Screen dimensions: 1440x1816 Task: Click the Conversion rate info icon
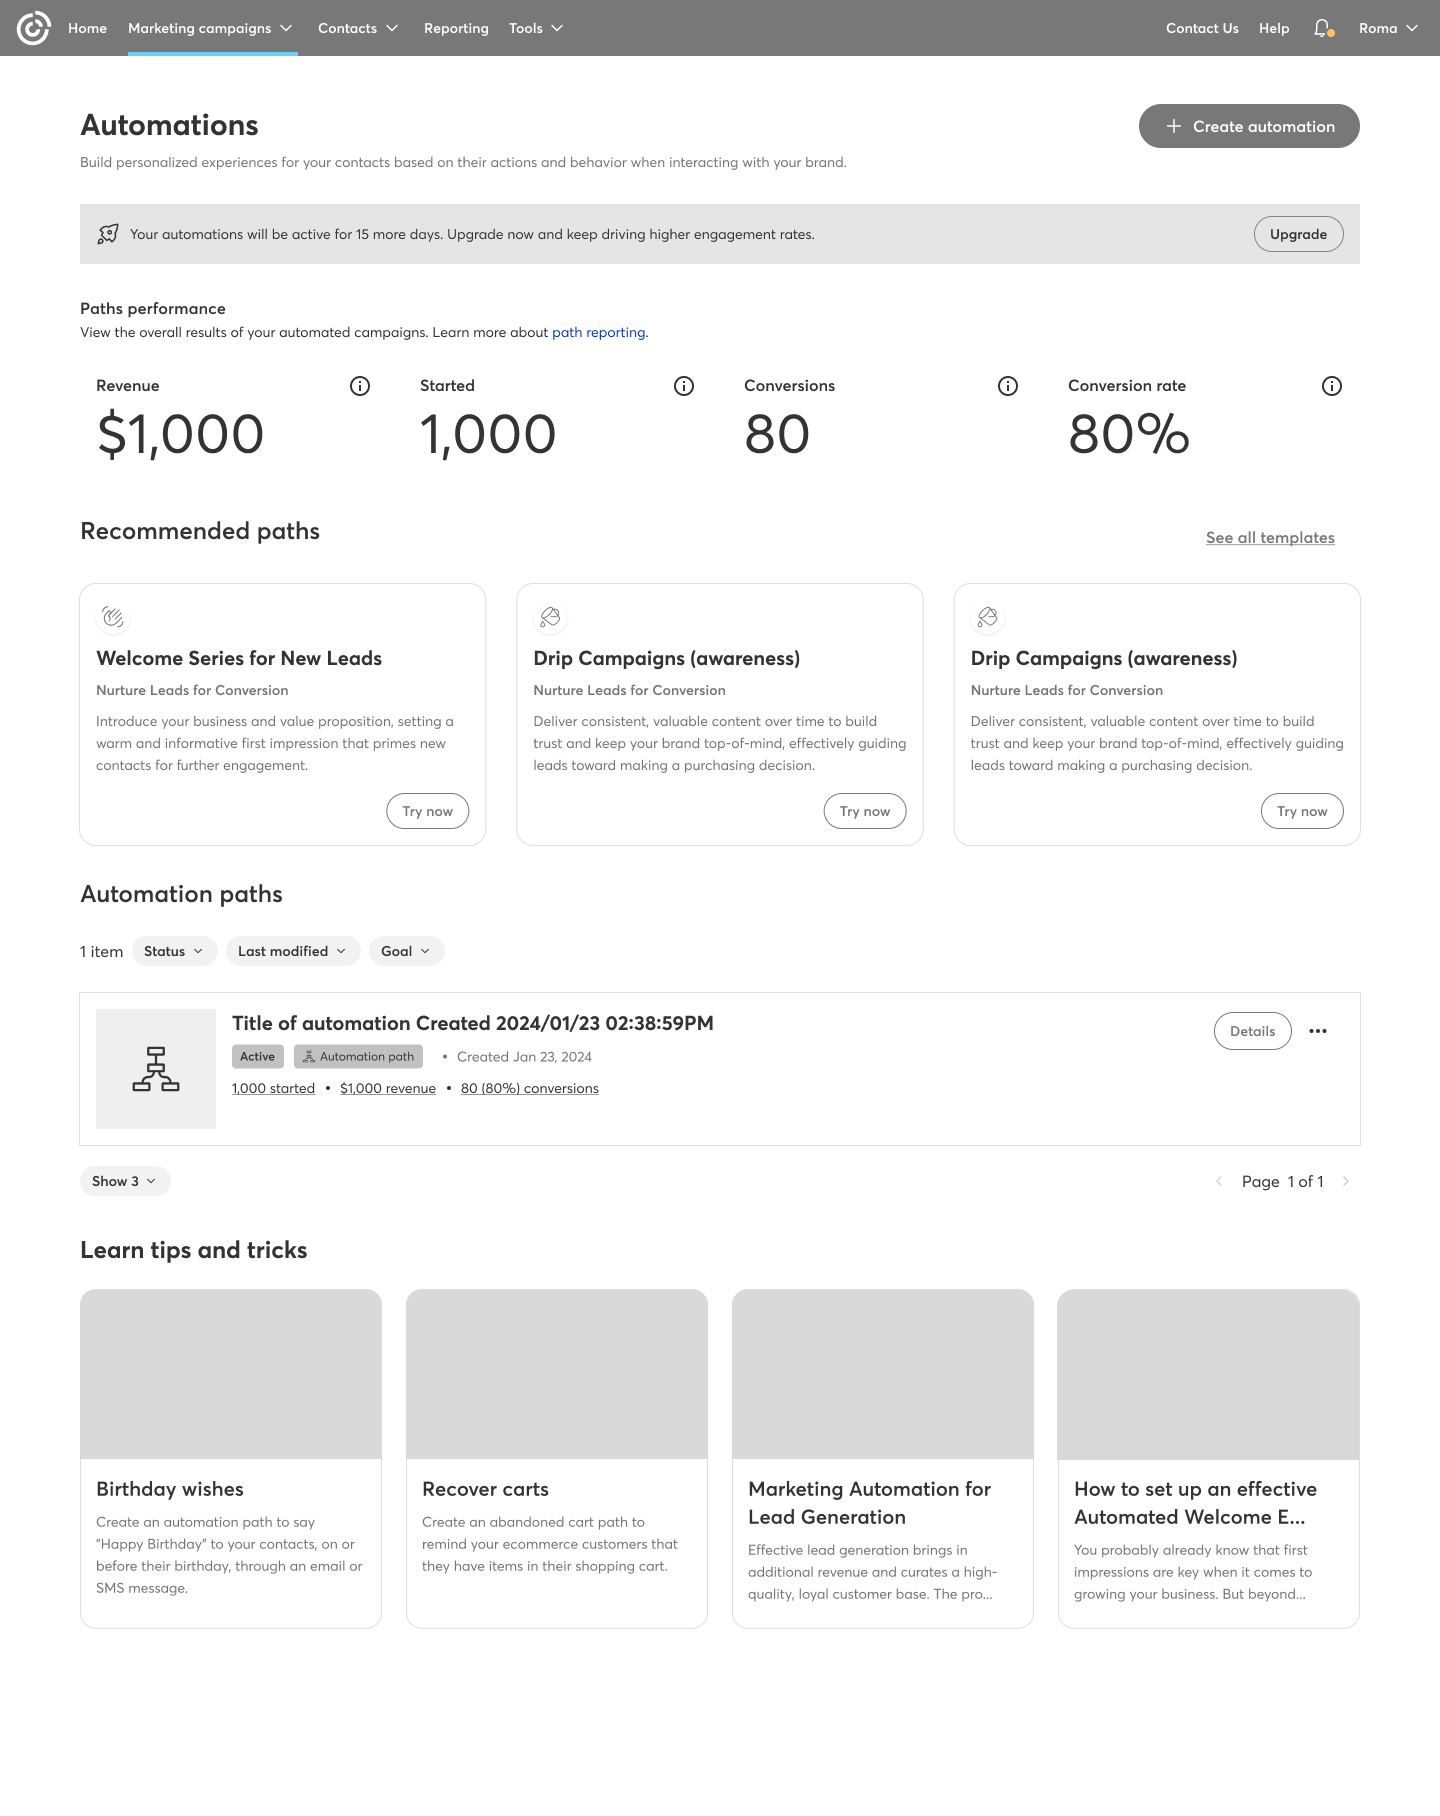[x=1332, y=386]
